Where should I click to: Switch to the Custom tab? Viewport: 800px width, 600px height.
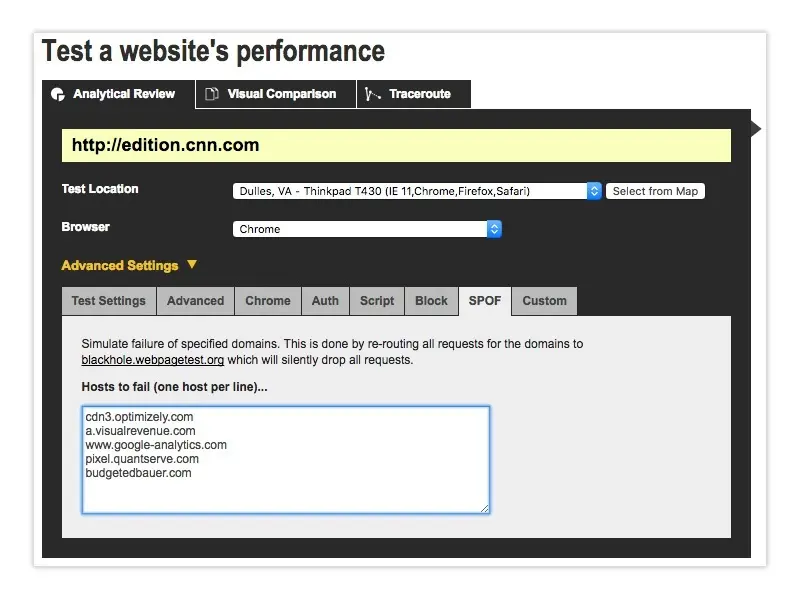coord(544,300)
